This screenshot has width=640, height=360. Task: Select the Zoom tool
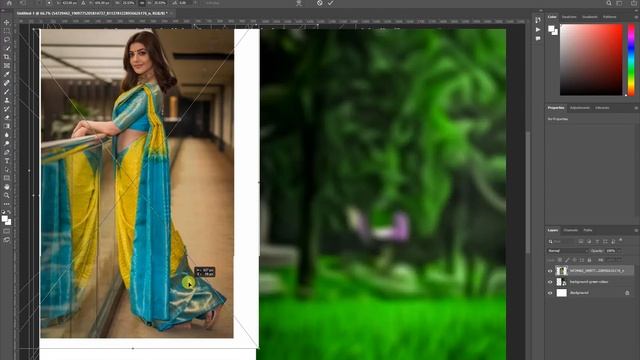[7, 195]
